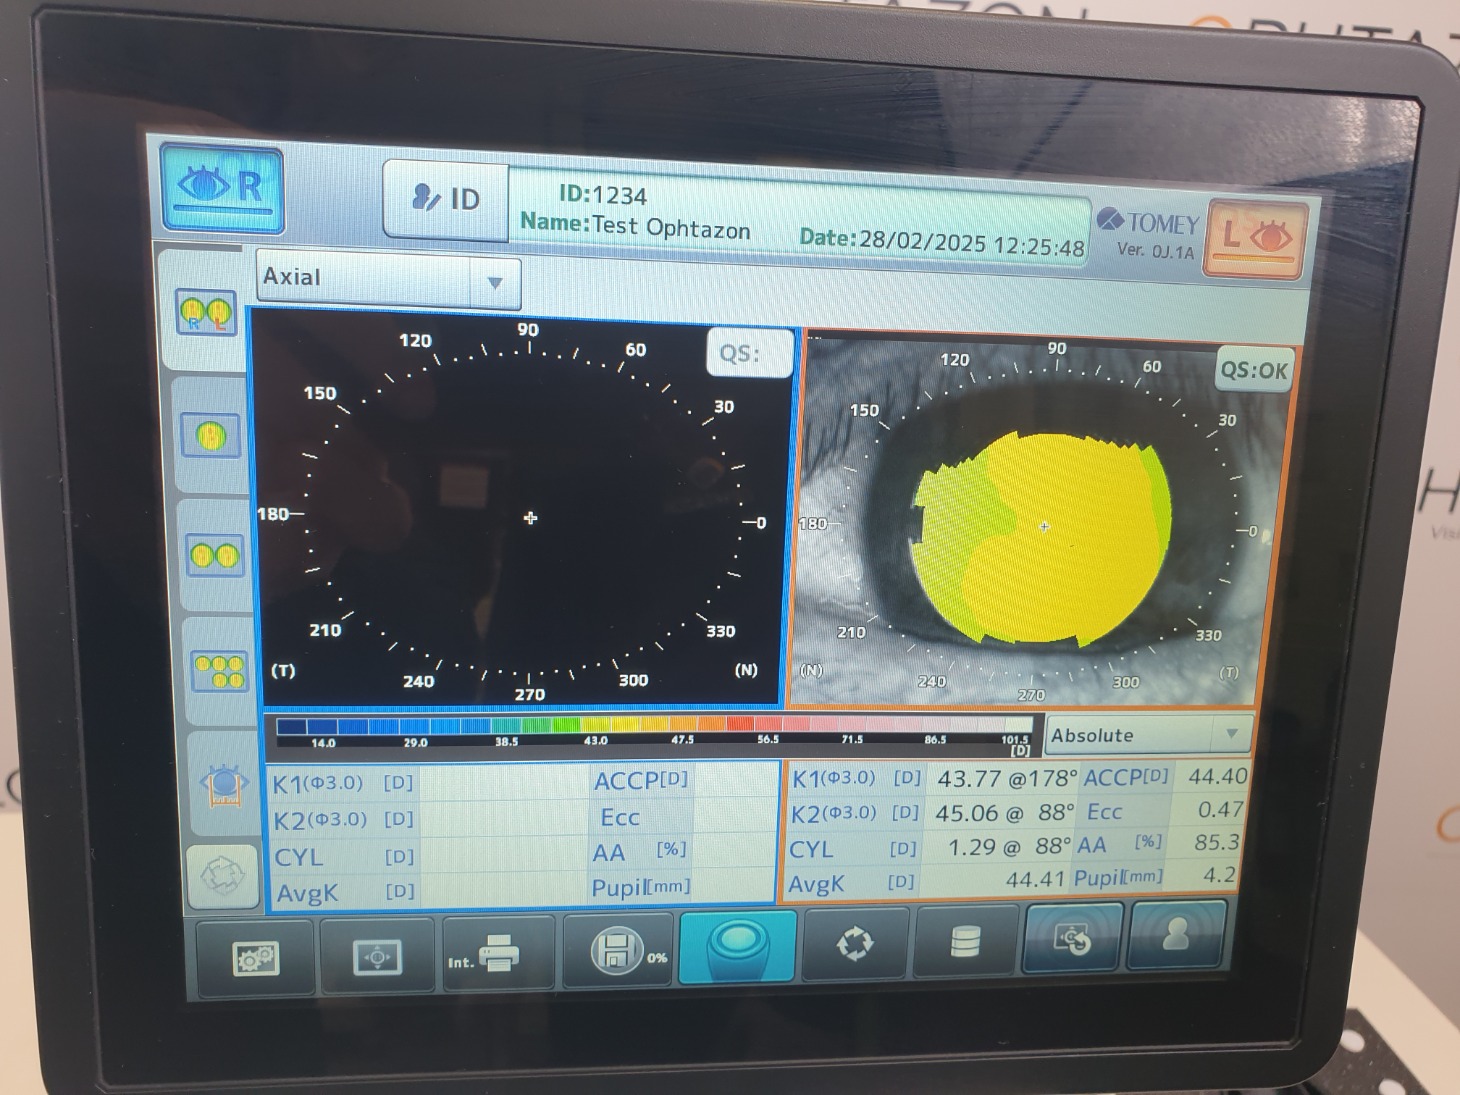The image size is (1460, 1095).
Task: Open the patient ID entry button
Action: click(x=447, y=199)
